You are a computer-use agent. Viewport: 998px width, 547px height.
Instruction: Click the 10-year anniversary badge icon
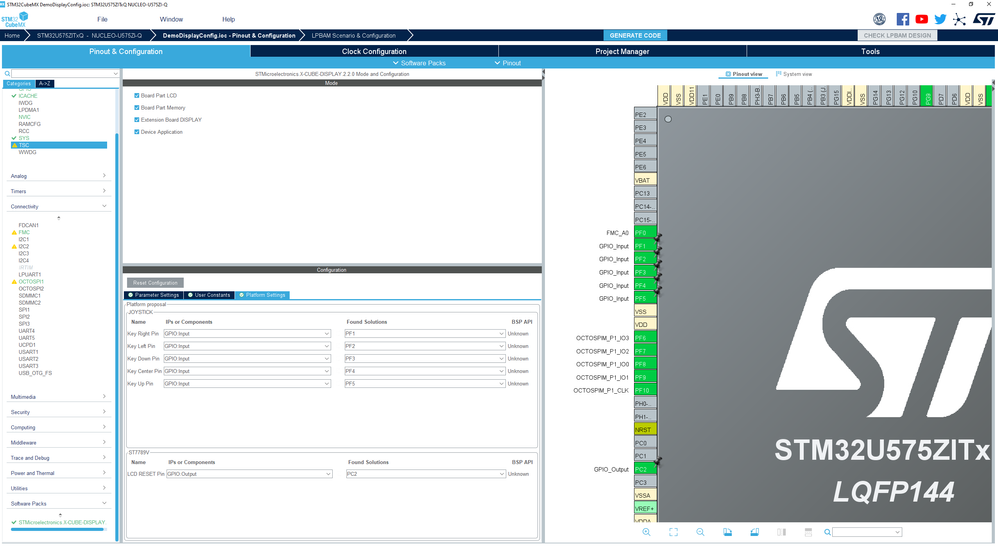point(880,19)
